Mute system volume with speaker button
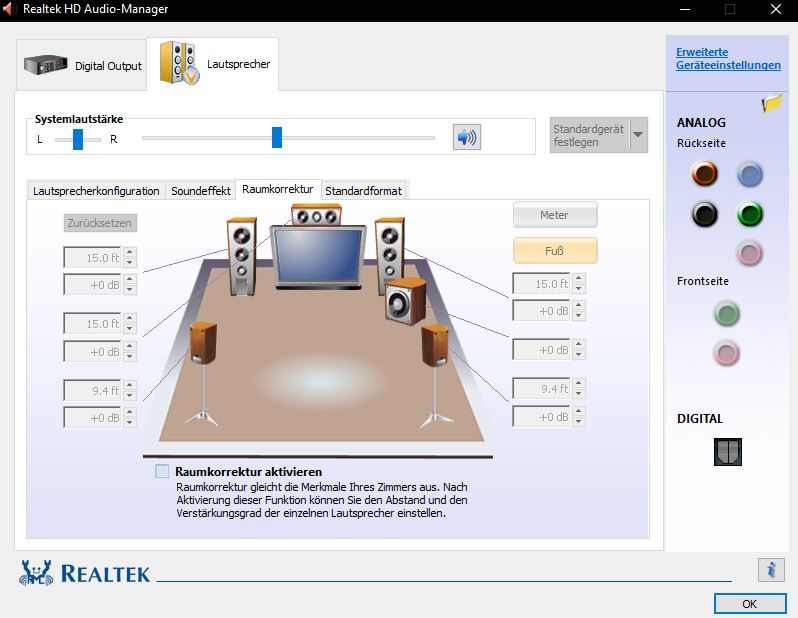The width and height of the screenshot is (798, 618). tap(467, 137)
